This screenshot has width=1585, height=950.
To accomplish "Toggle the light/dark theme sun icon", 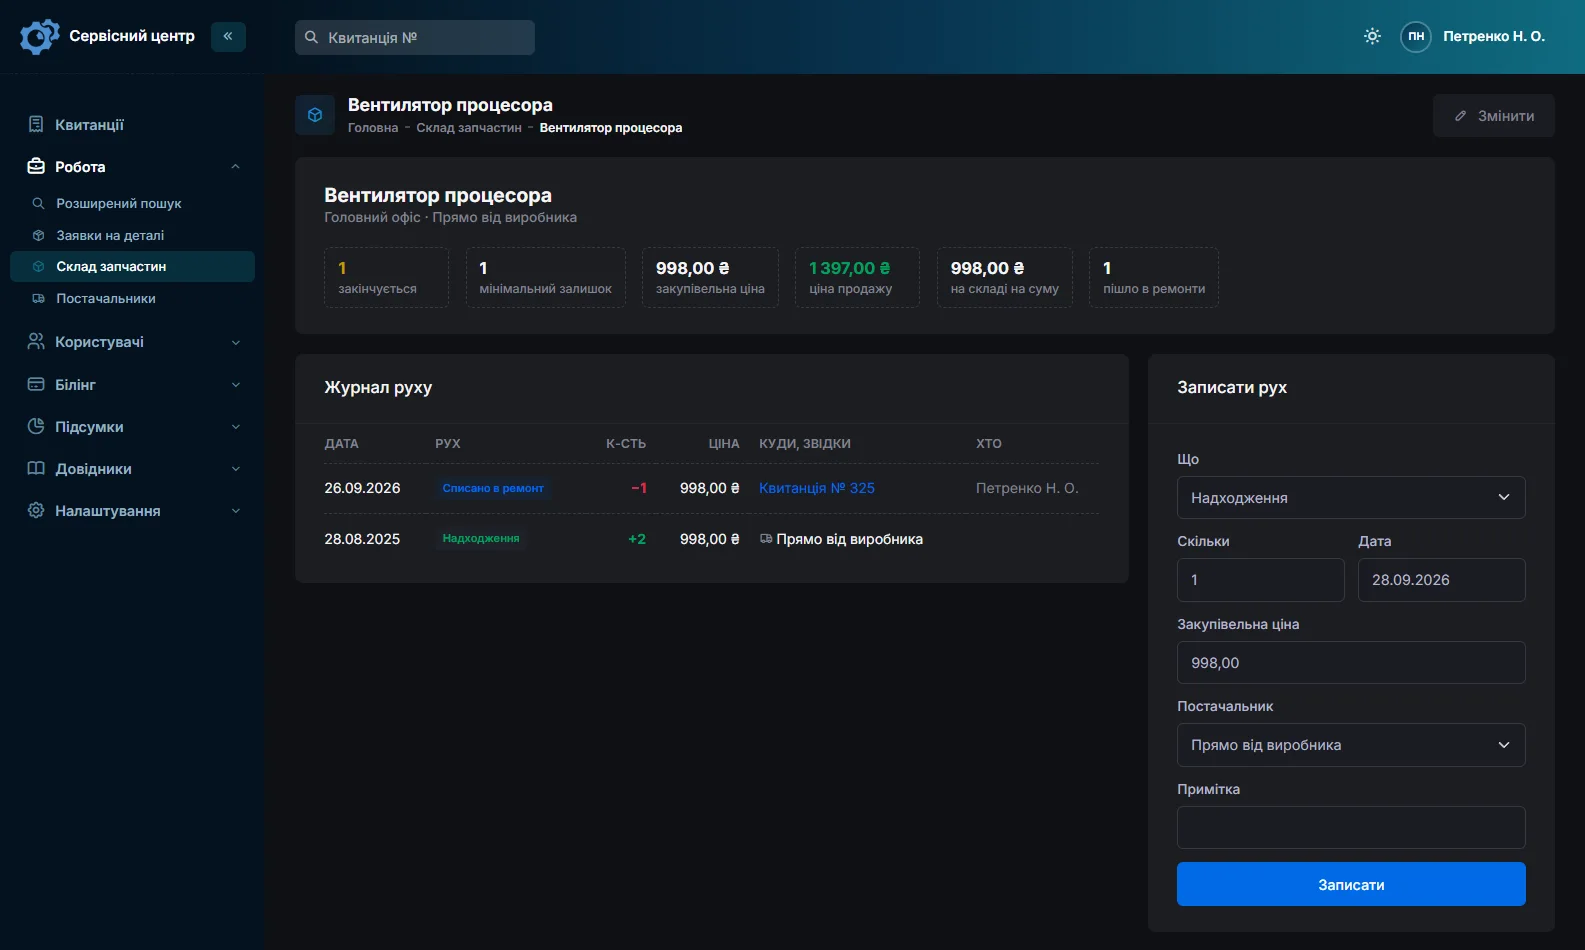I will click(x=1372, y=36).
